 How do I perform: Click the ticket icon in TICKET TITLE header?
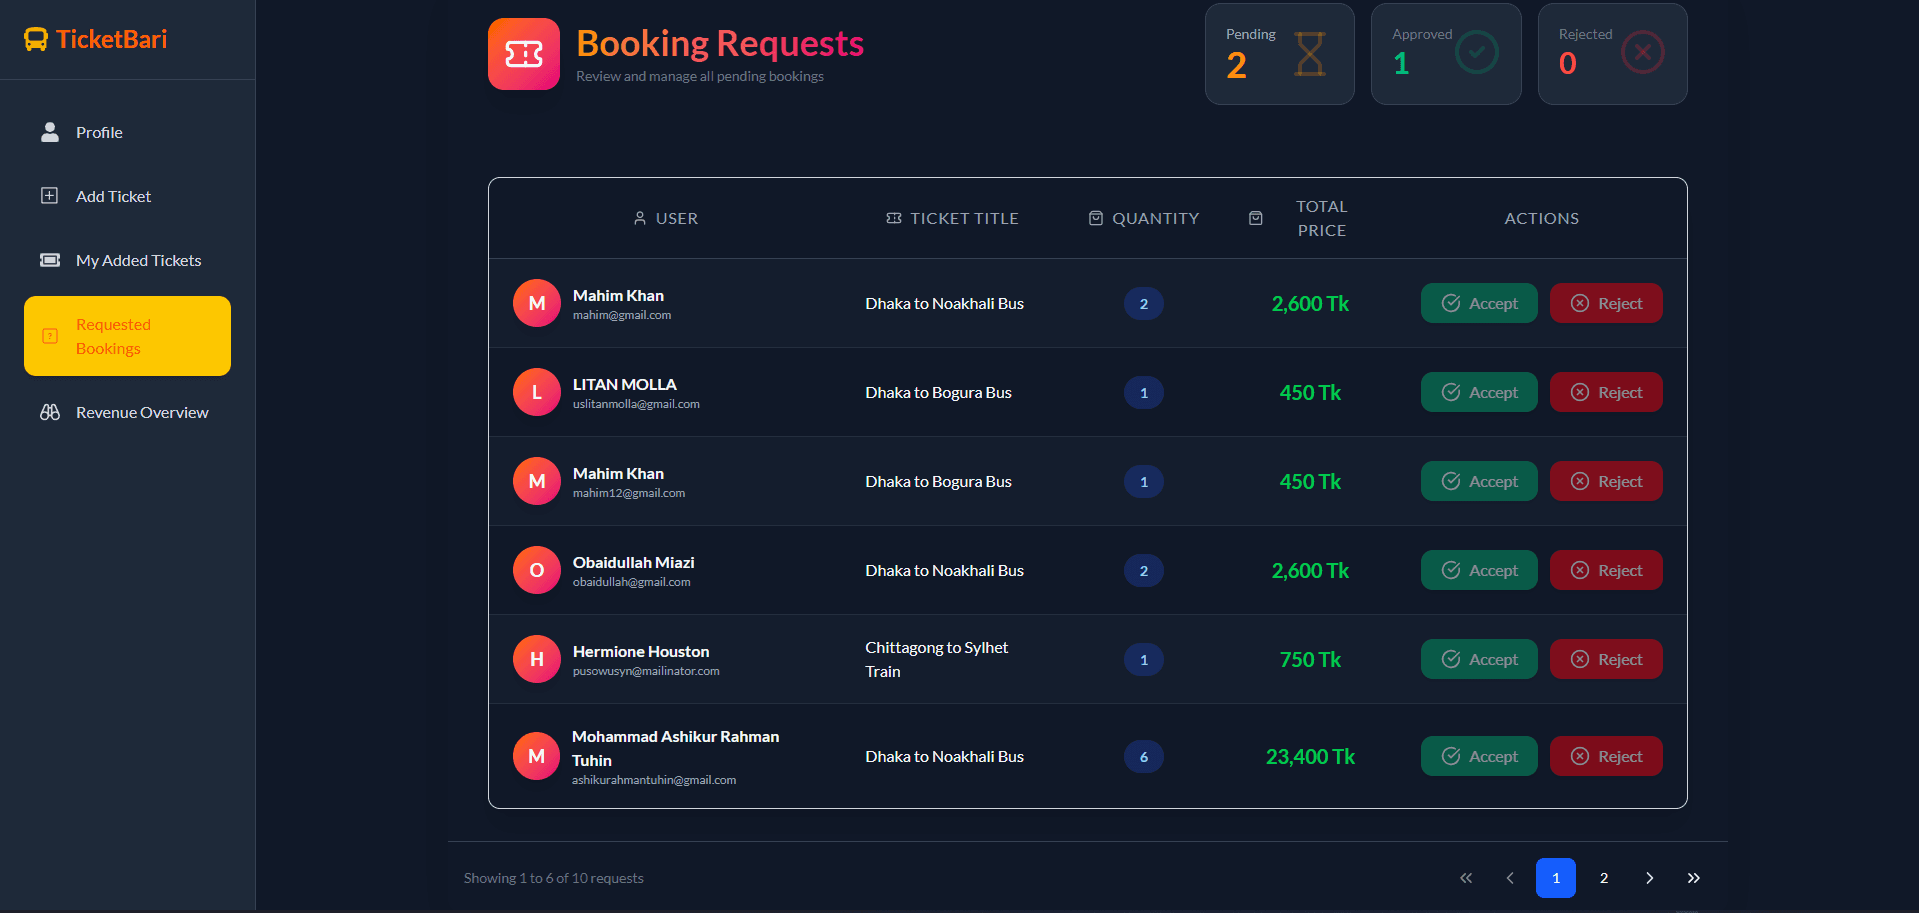pyautogui.click(x=894, y=218)
